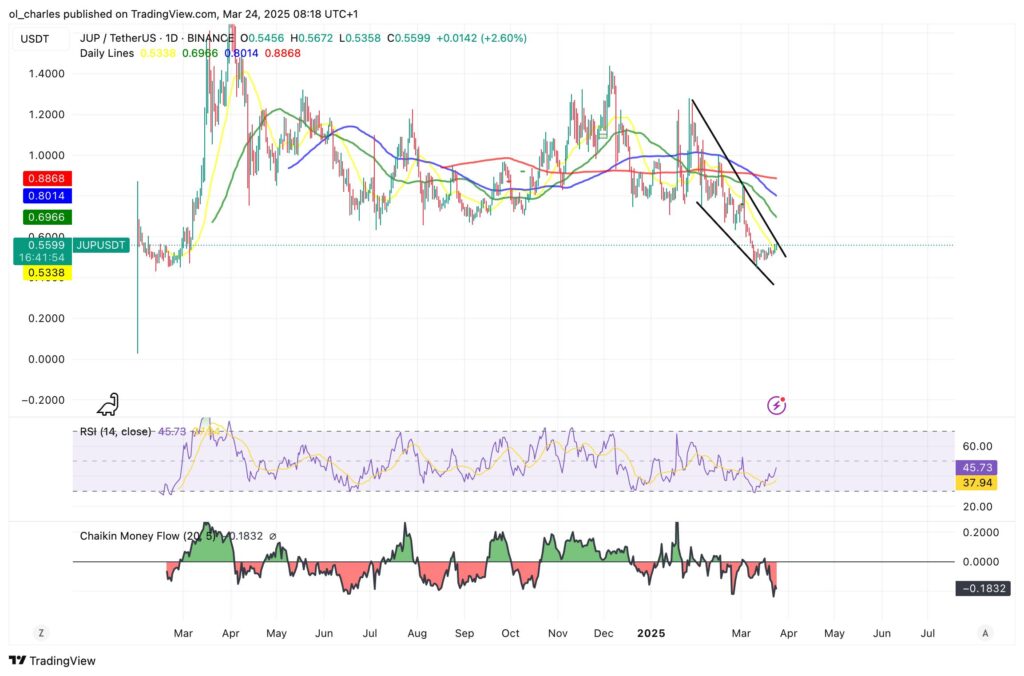Click the 2025 marker on the time axis
The width and height of the screenshot is (1024, 676).
[x=651, y=633]
